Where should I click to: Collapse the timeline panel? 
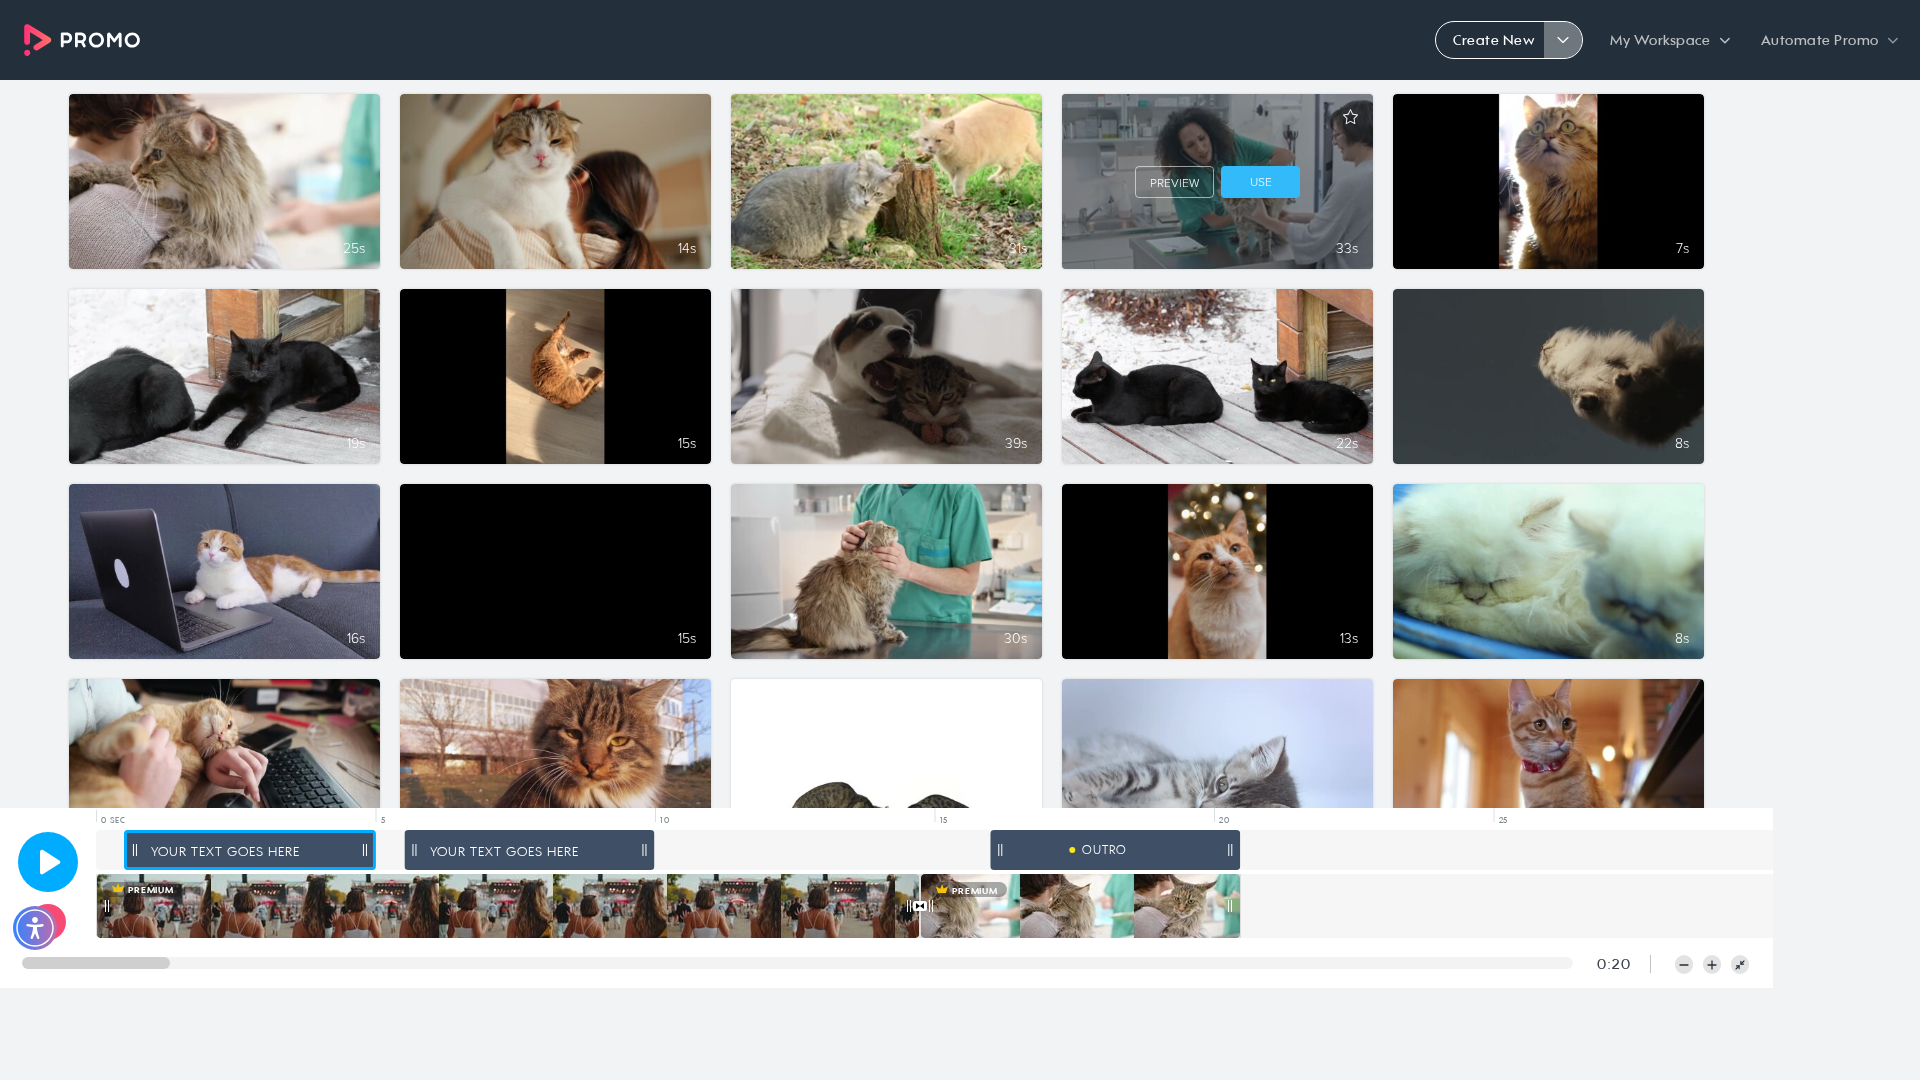(1740, 965)
